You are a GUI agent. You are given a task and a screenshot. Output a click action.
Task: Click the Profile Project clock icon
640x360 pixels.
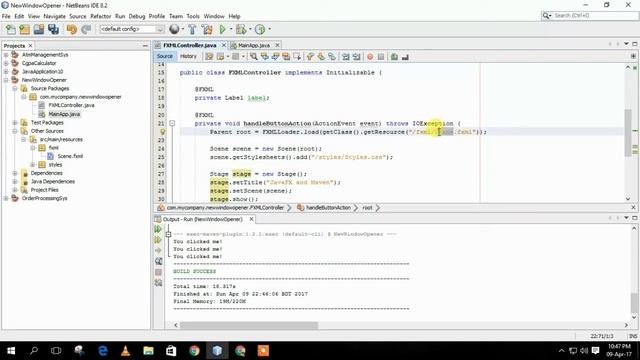(x=260, y=29)
